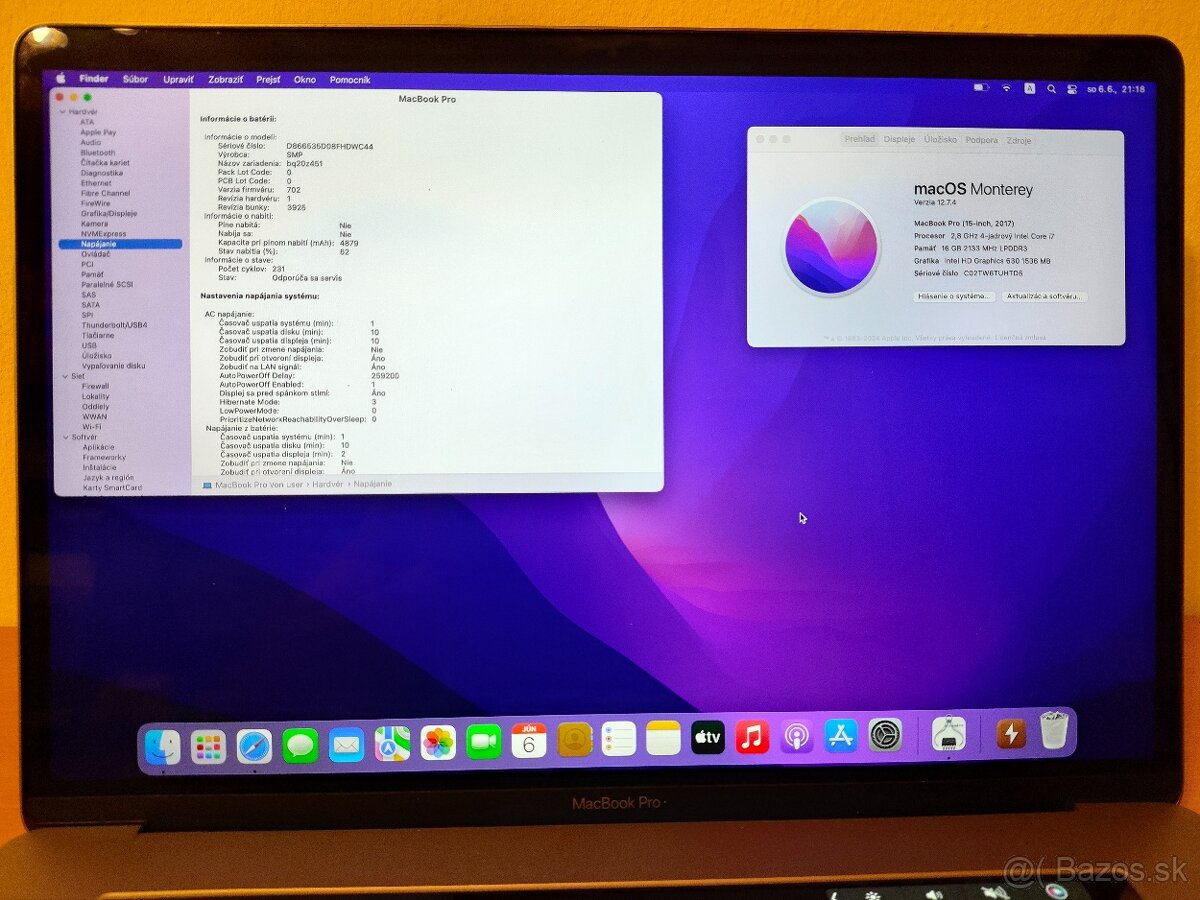Open the Music app icon
Image resolution: width=1200 pixels, height=900 pixels.
[x=752, y=737]
